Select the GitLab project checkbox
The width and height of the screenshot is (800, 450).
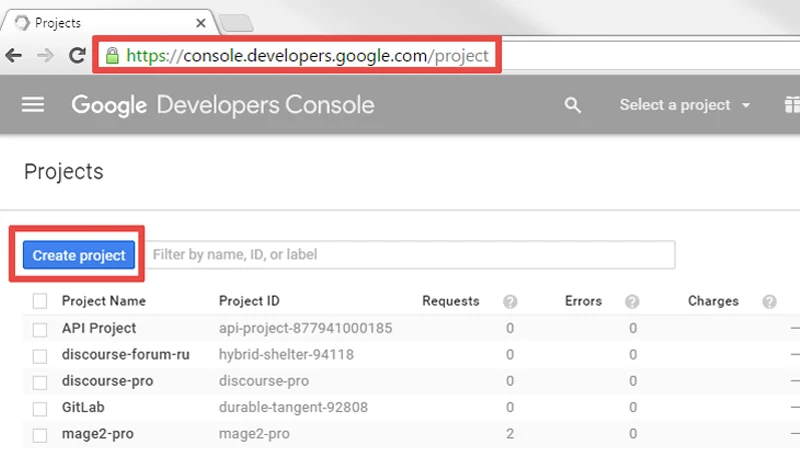[40, 409]
